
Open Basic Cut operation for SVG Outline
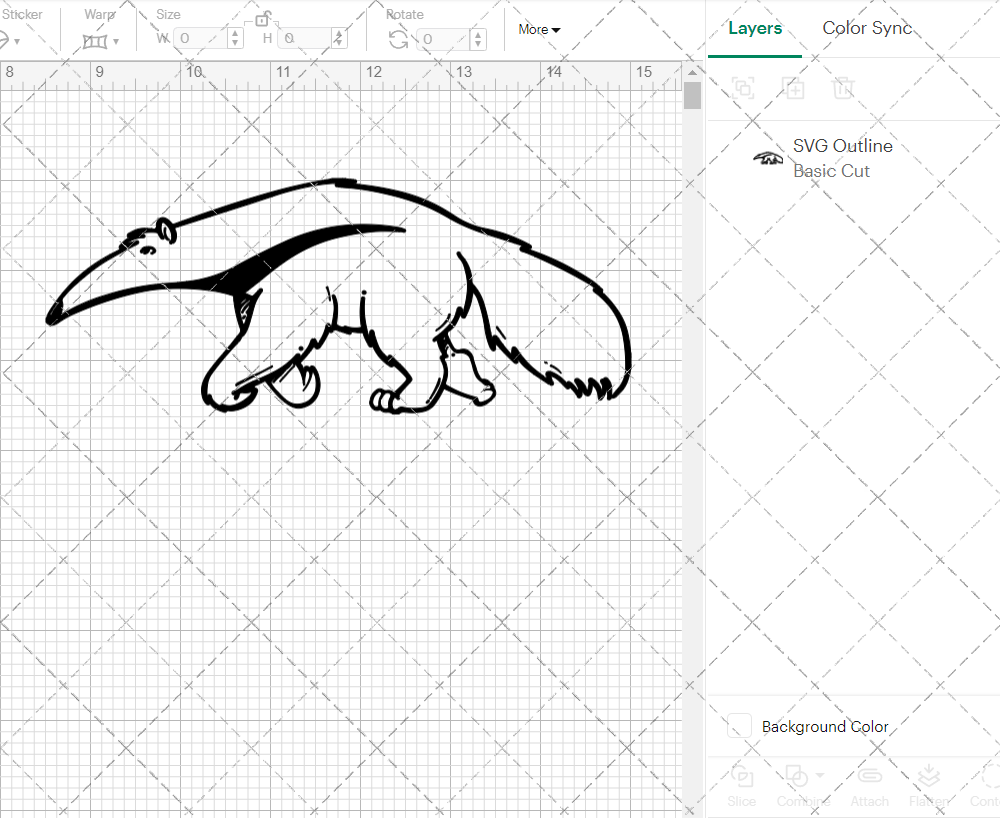tap(832, 171)
